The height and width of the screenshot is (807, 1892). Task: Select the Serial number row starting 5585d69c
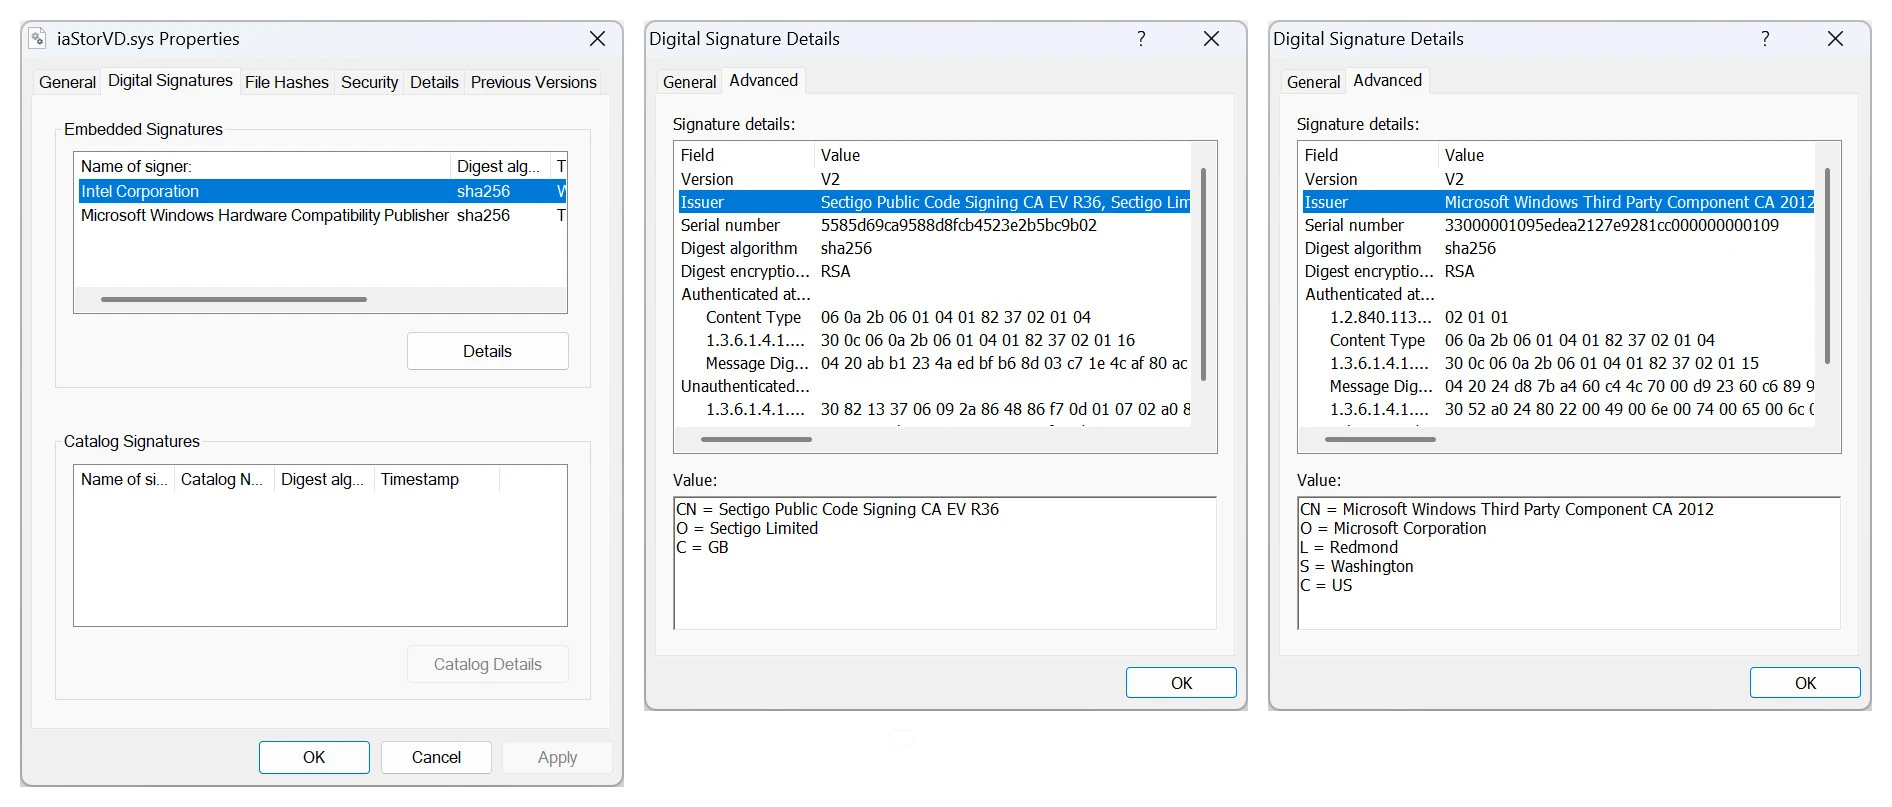pos(934,225)
